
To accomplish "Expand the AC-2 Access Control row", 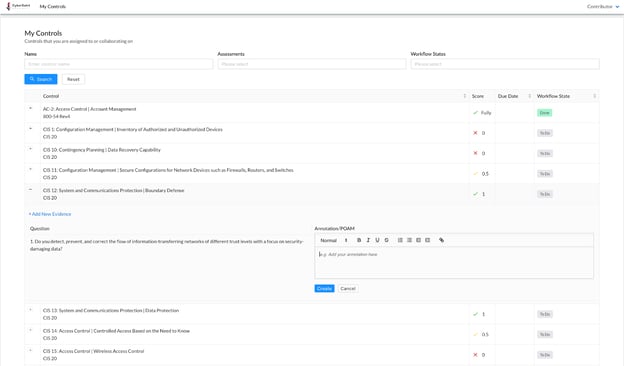I will click(x=31, y=109).
